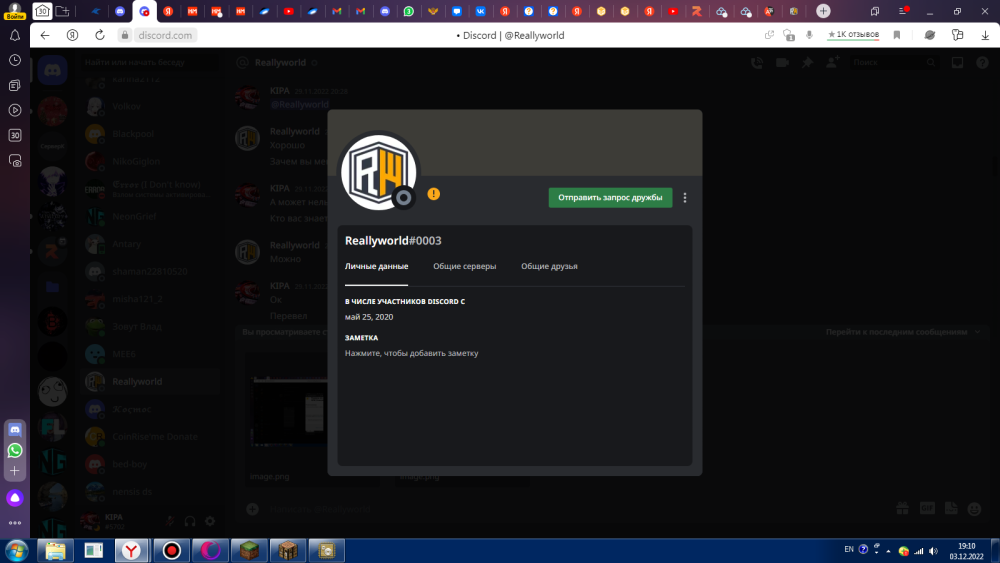Switch to the VK browser tab
The height and width of the screenshot is (563, 1000).
481,11
